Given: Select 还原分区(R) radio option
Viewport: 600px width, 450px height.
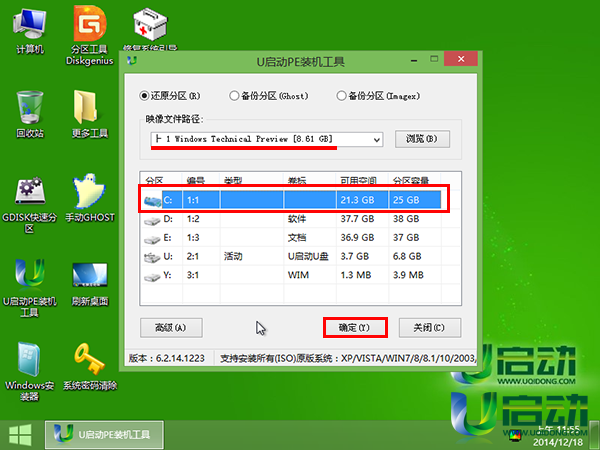Looking at the screenshot, I should click(170, 96).
